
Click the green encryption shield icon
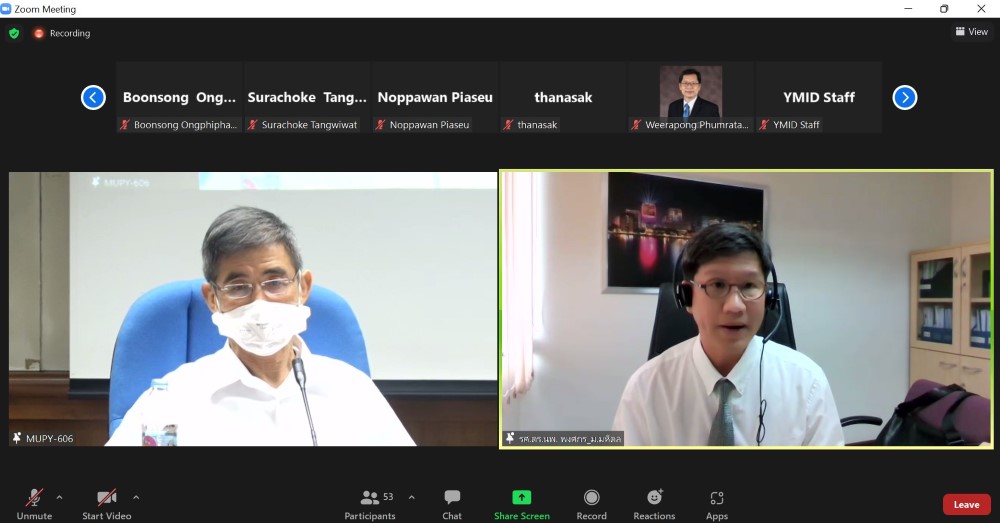pos(14,33)
